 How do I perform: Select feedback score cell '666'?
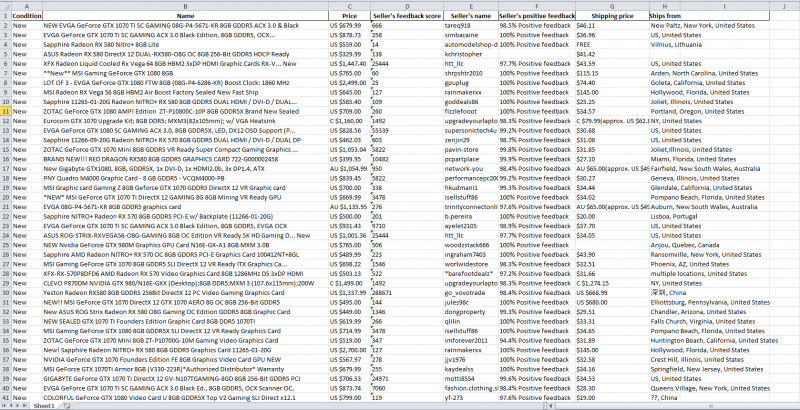click(407, 25)
